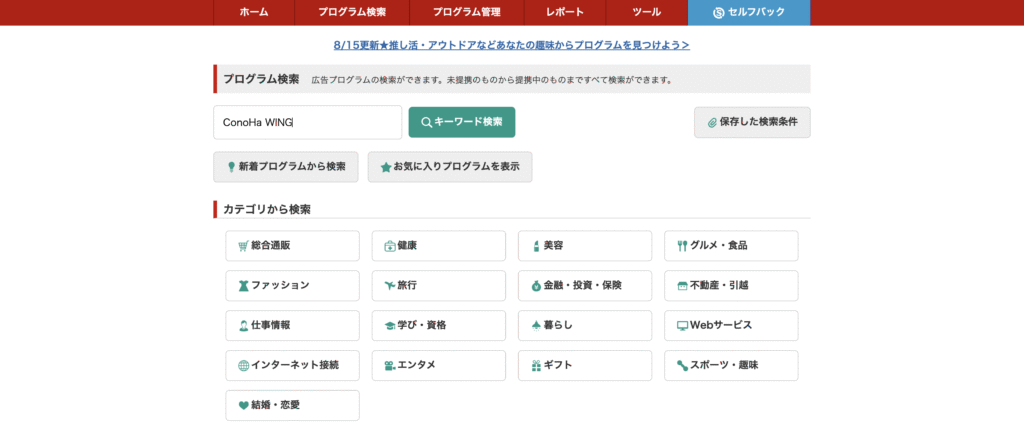The image size is (1024, 444).
Task: Click the money bag icon for 金融・投資・保険
Action: pos(536,286)
